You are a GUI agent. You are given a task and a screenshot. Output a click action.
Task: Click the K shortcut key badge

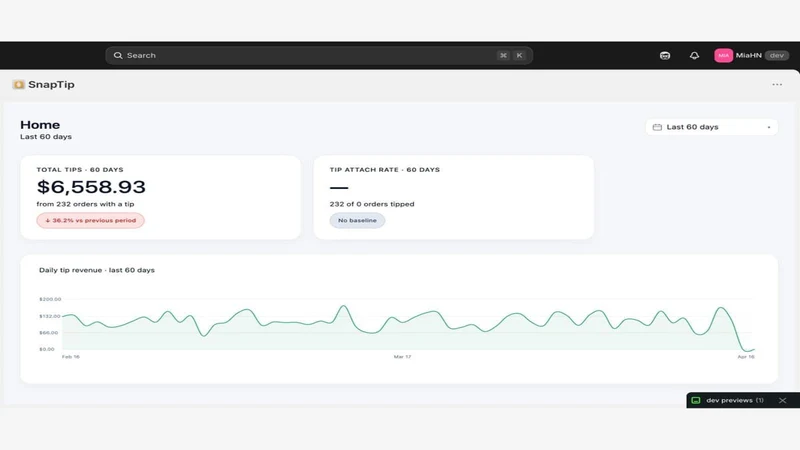click(x=519, y=55)
